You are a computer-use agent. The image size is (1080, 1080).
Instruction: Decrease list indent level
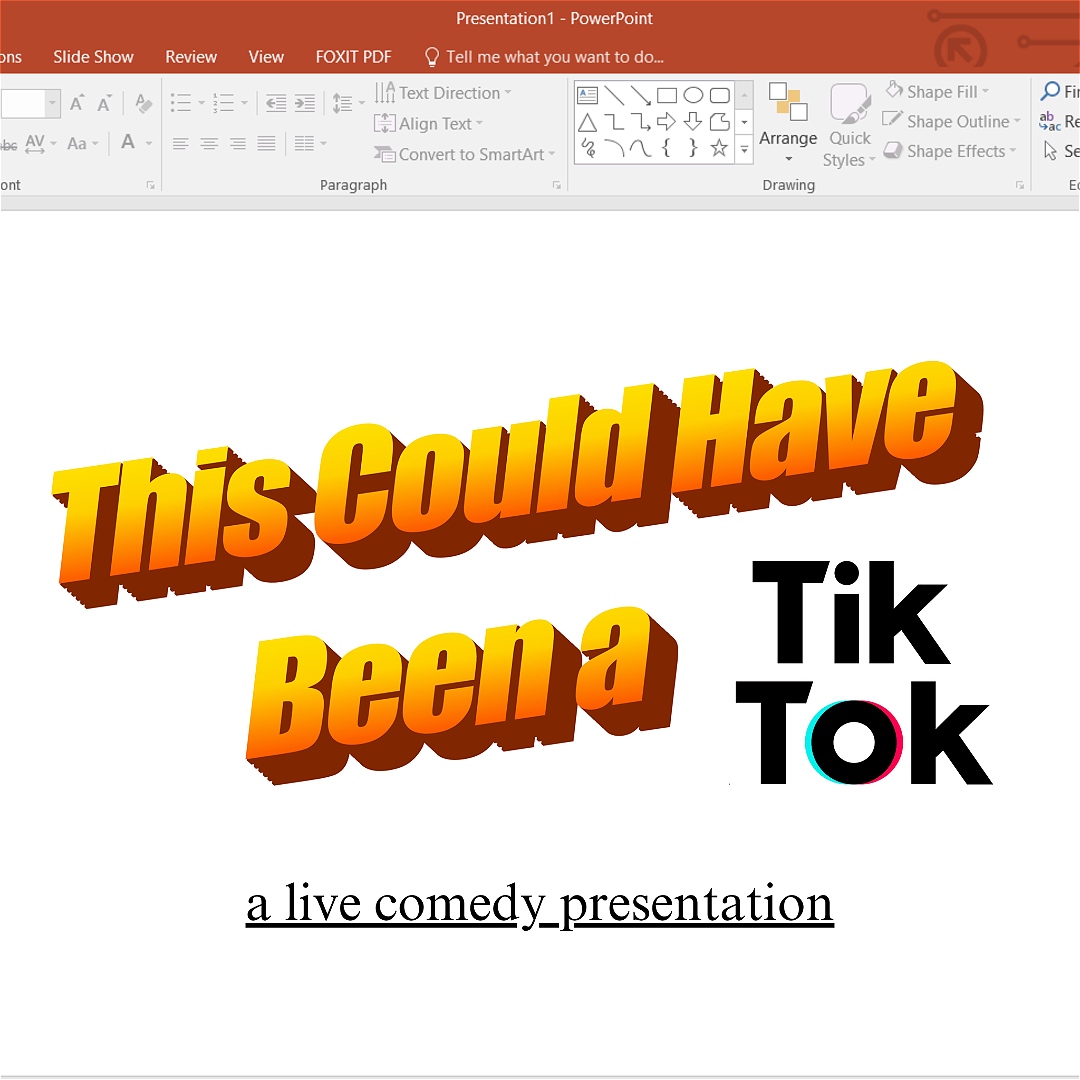click(276, 103)
